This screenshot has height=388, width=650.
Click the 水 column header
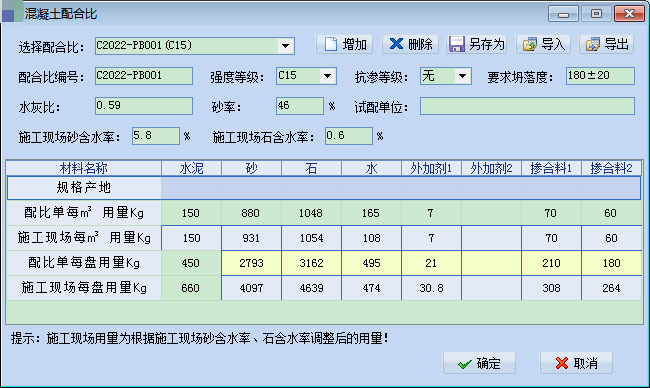point(371,168)
